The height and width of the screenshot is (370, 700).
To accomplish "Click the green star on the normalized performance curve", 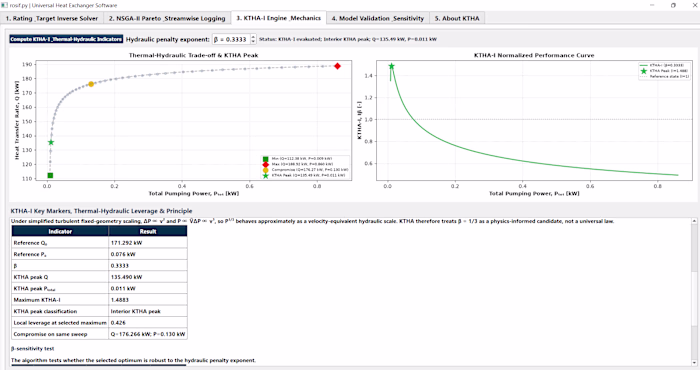I will click(392, 66).
